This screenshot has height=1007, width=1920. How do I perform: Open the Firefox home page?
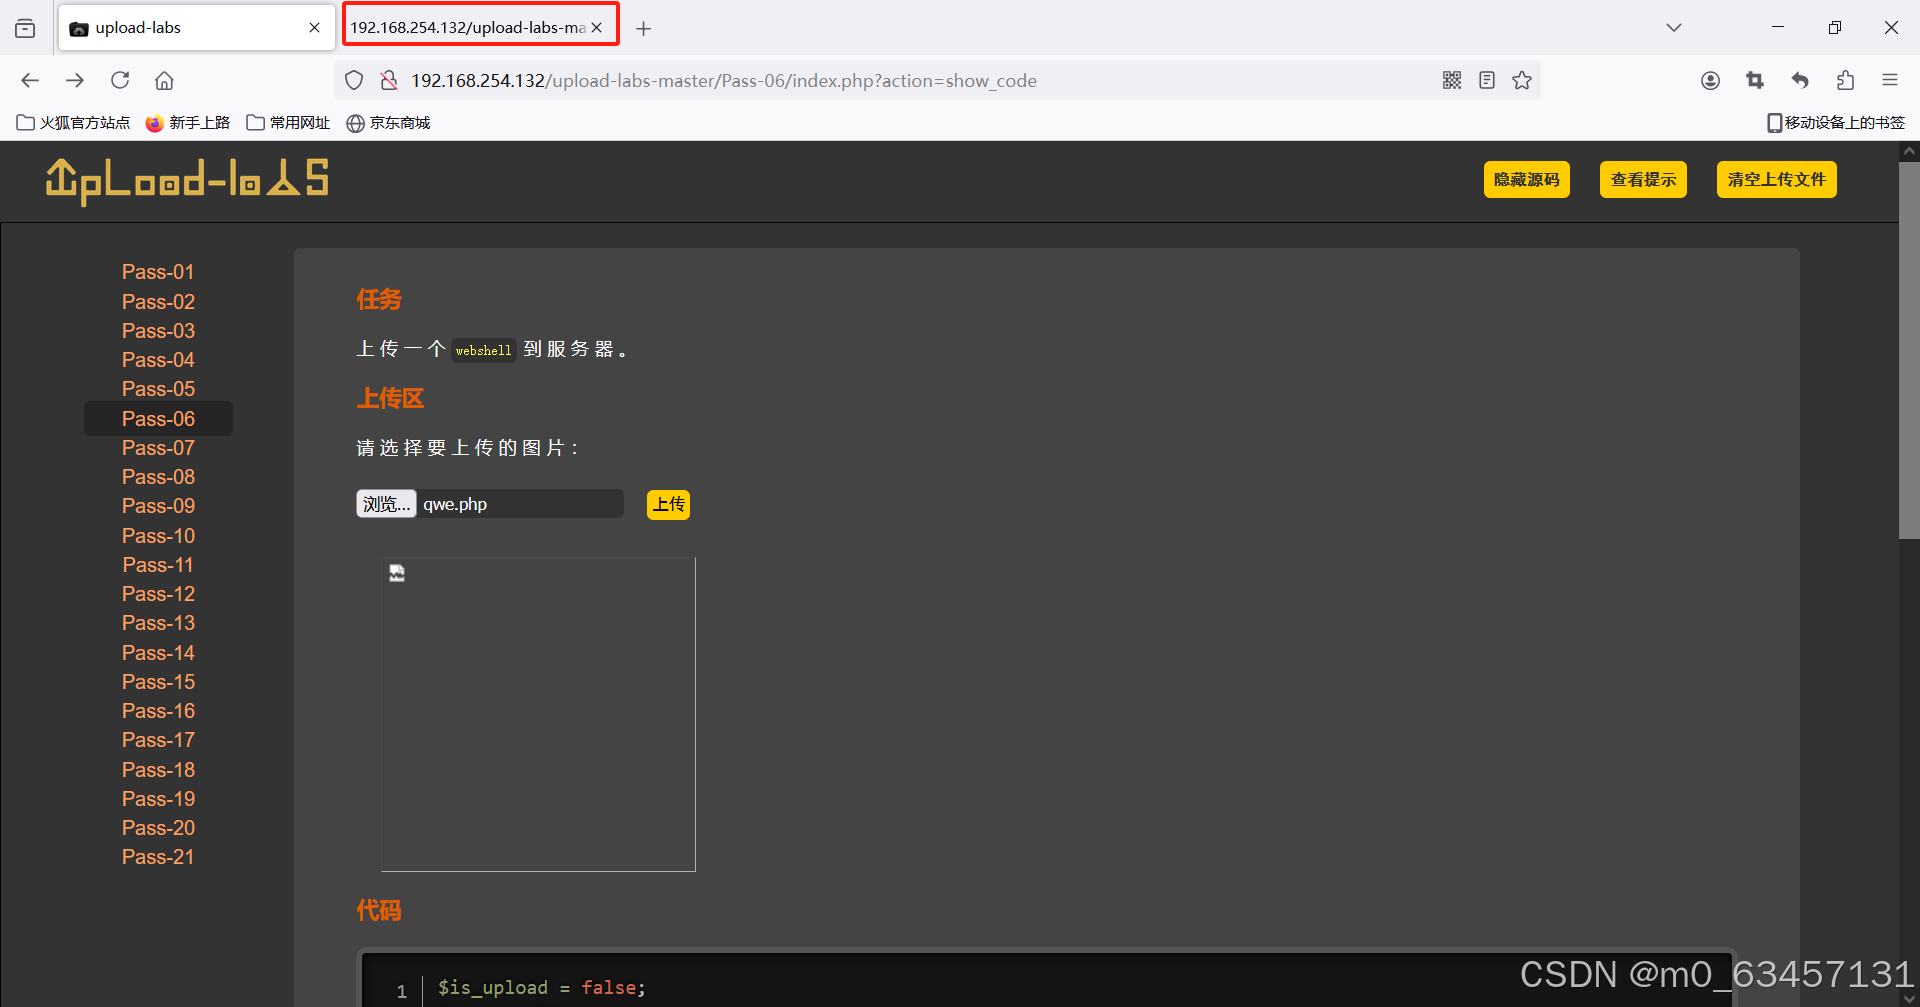pyautogui.click(x=165, y=81)
